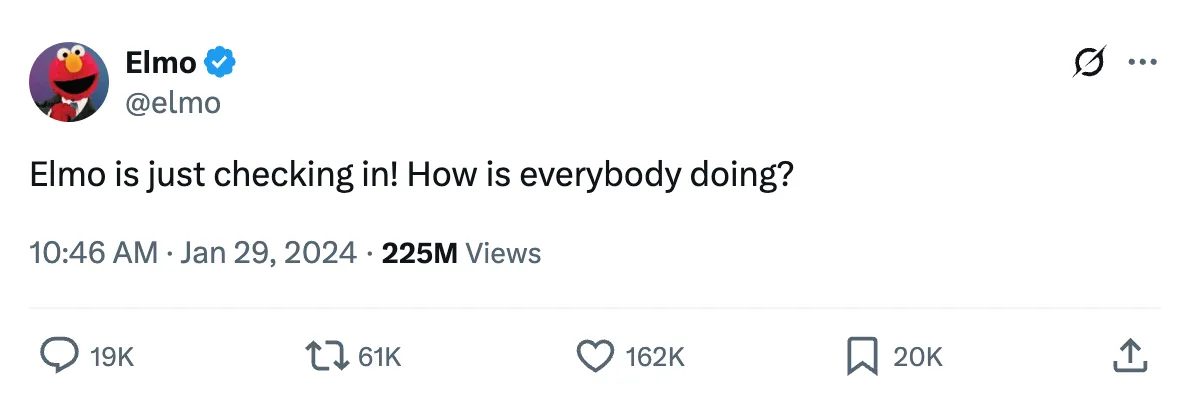1188x400 pixels.
Task: Click the 225M view count number
Action: (x=419, y=253)
